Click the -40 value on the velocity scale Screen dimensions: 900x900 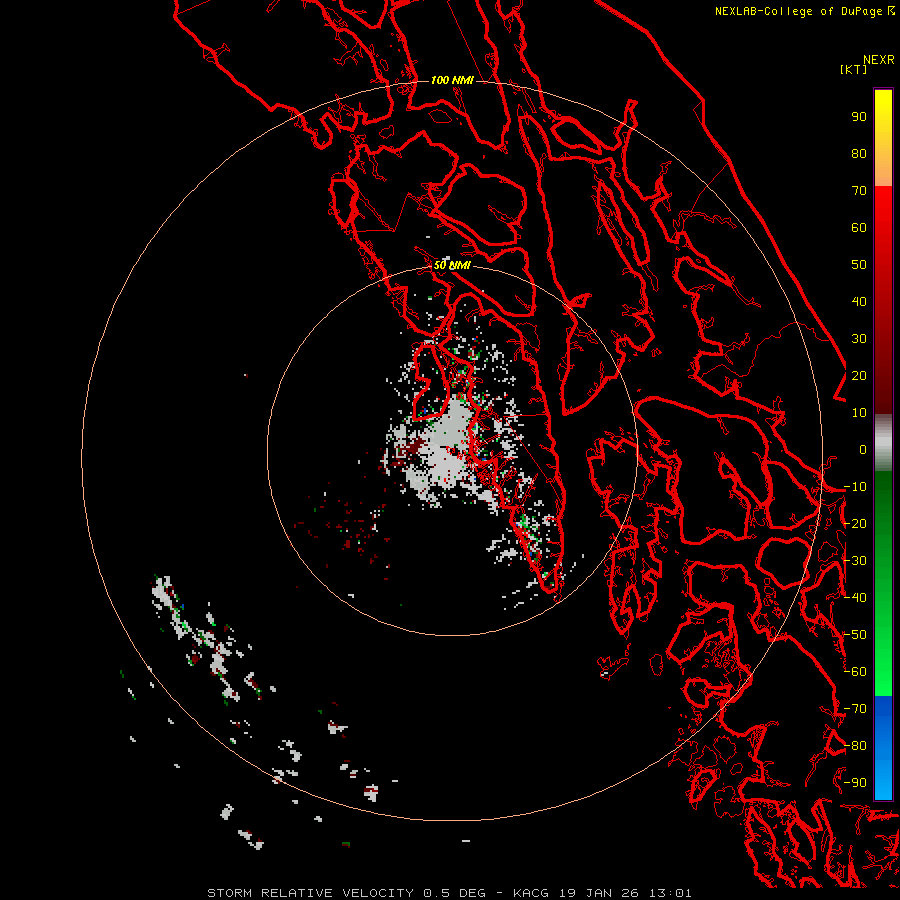coord(855,598)
